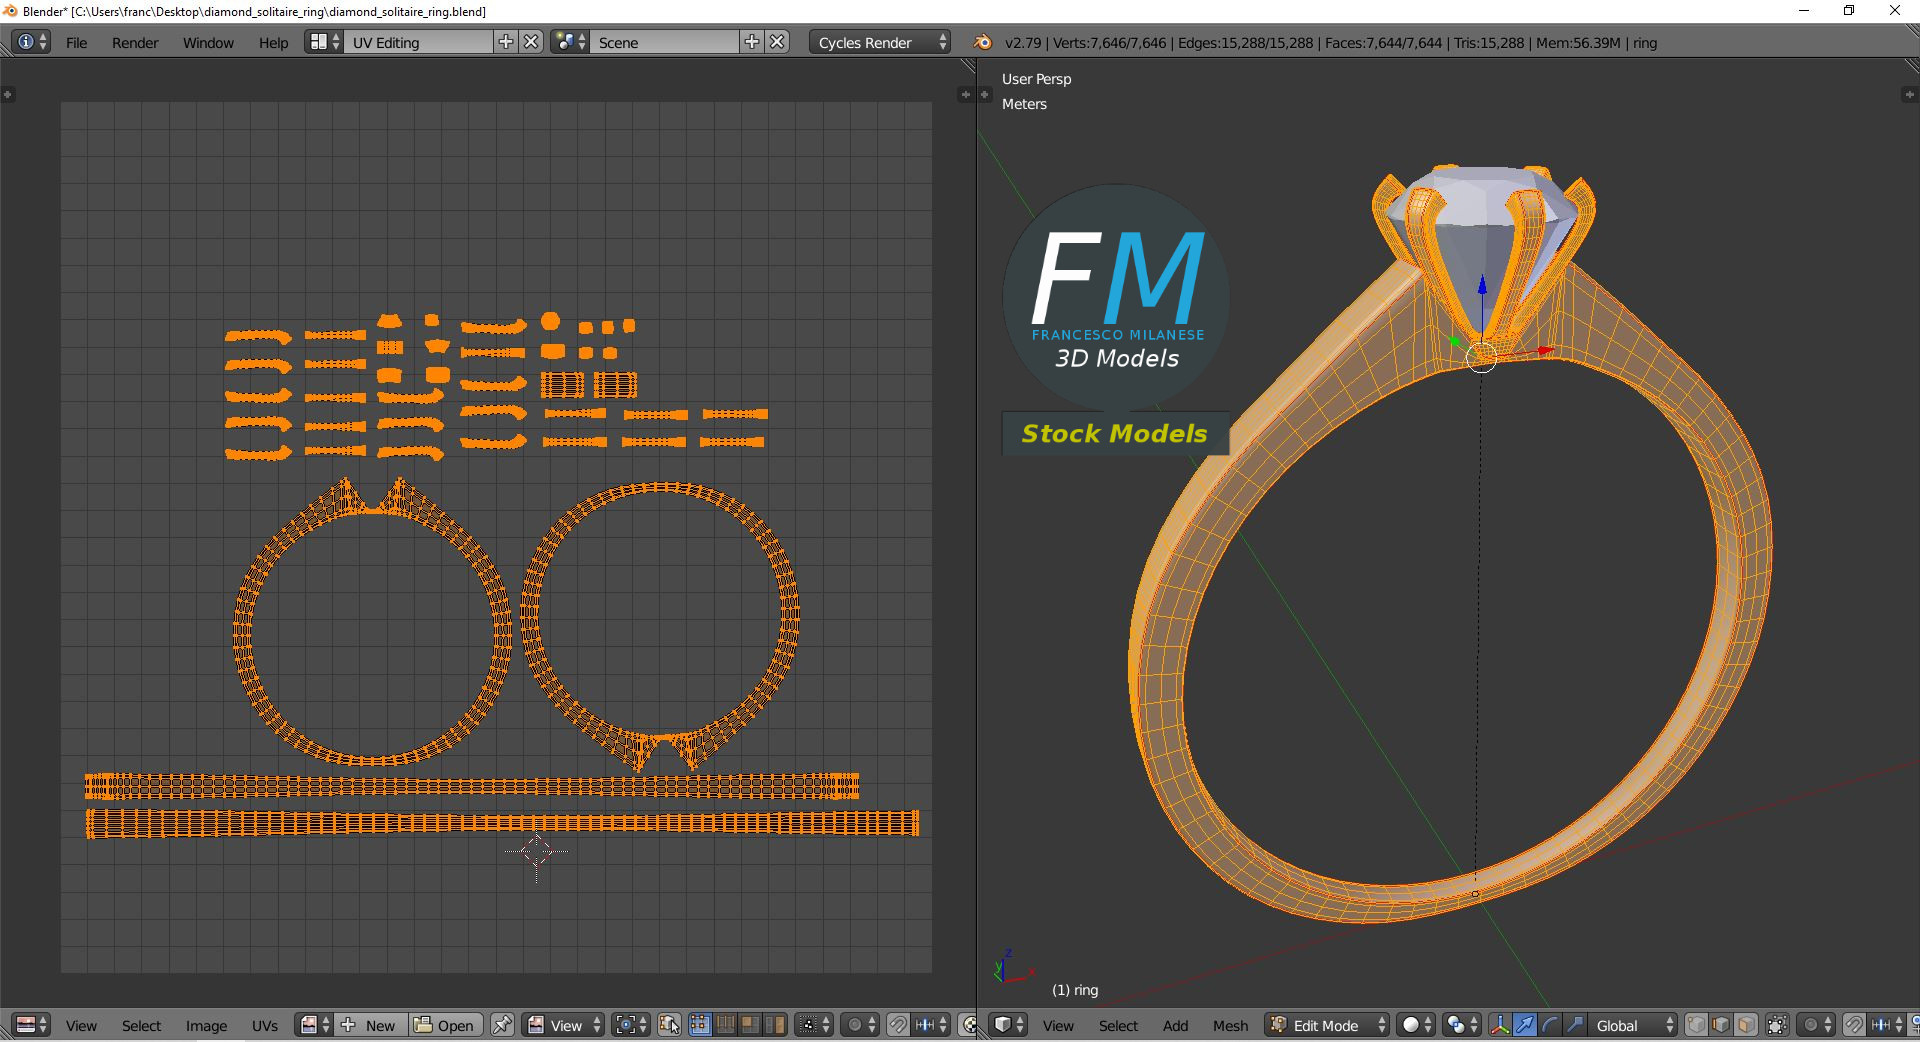
Task: Enable the translate manipulator arrow icon
Action: [1525, 1025]
